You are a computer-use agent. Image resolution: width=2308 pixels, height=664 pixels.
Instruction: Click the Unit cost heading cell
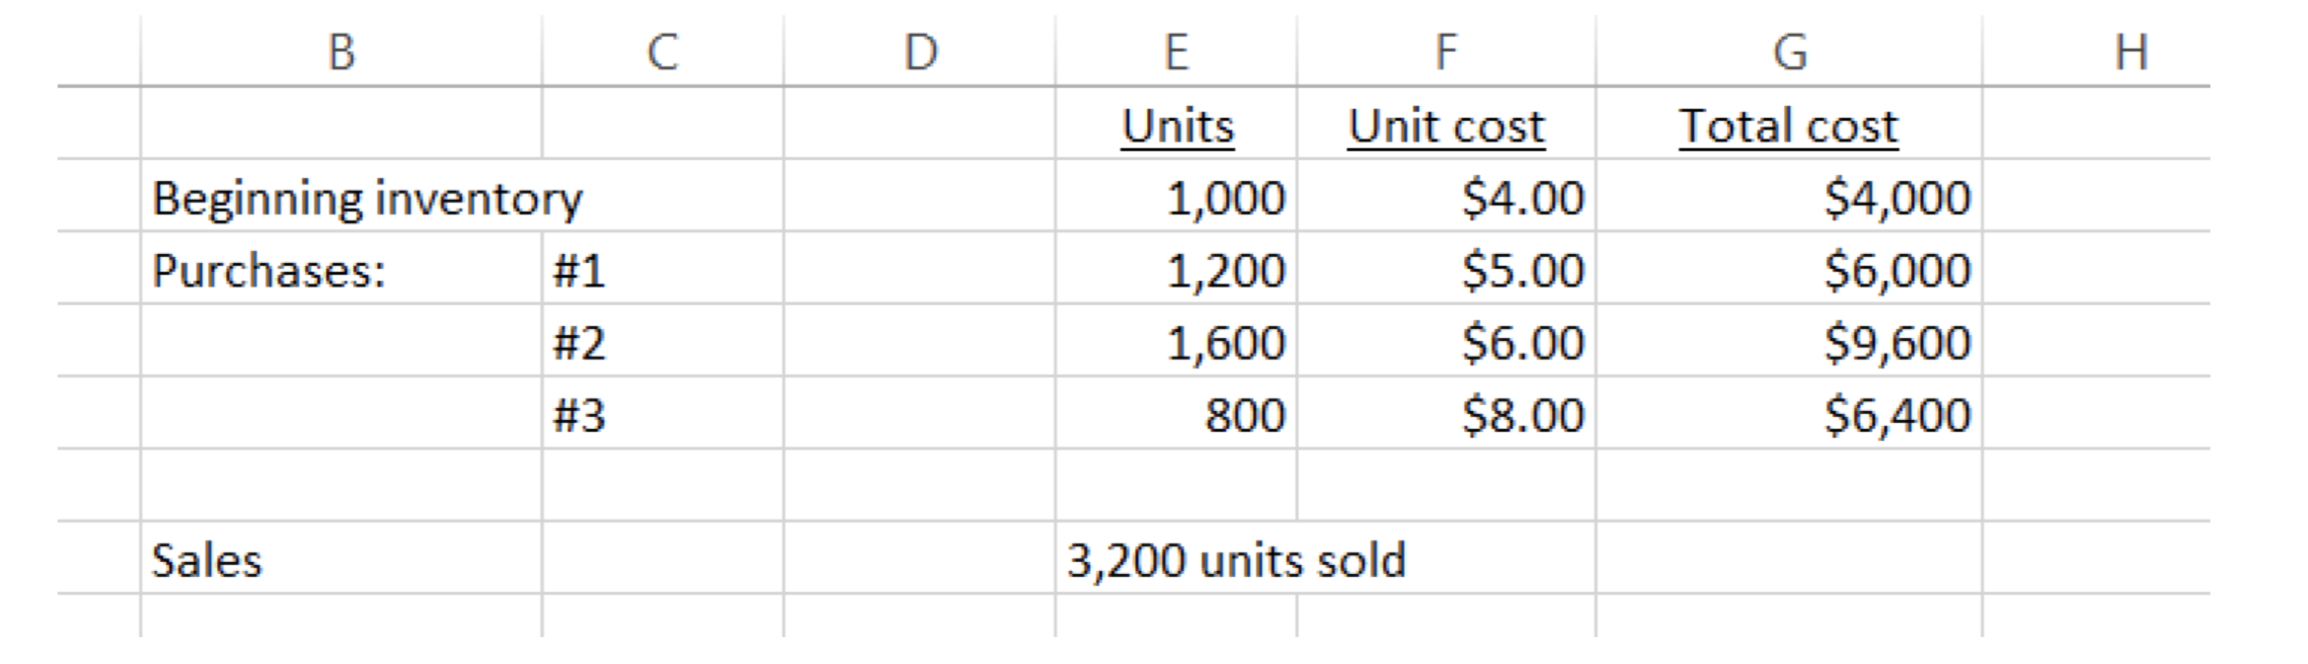1446,126
